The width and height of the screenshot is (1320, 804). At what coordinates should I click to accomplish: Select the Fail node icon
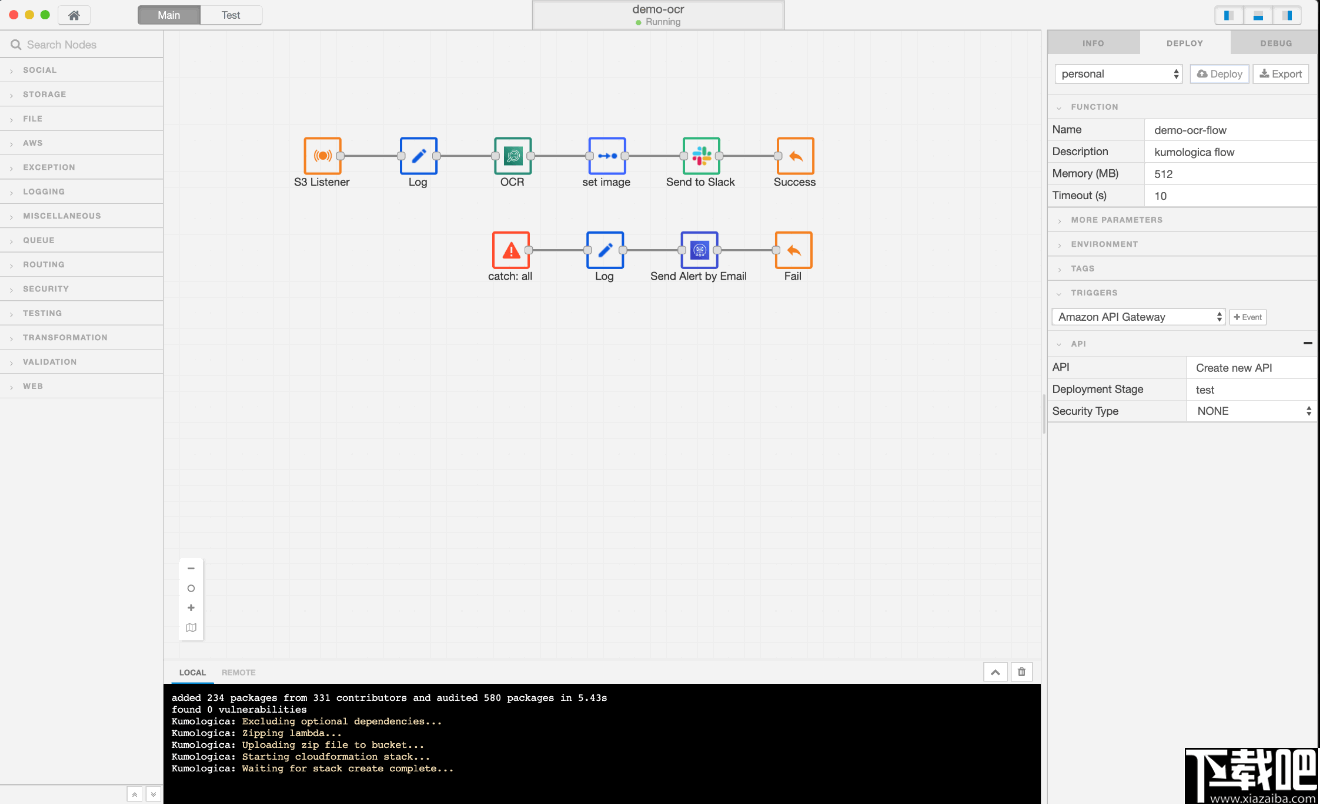(x=793, y=250)
